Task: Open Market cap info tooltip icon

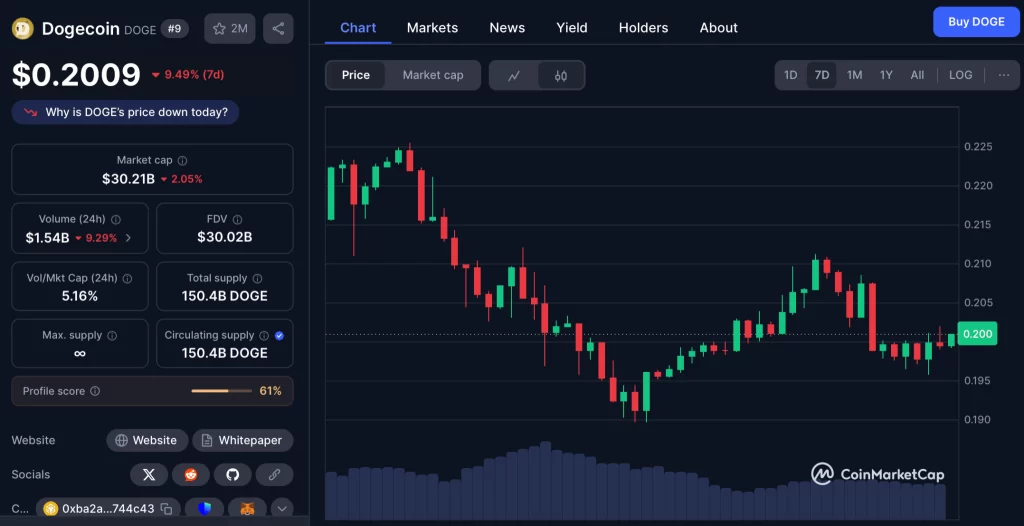Action: click(183, 160)
